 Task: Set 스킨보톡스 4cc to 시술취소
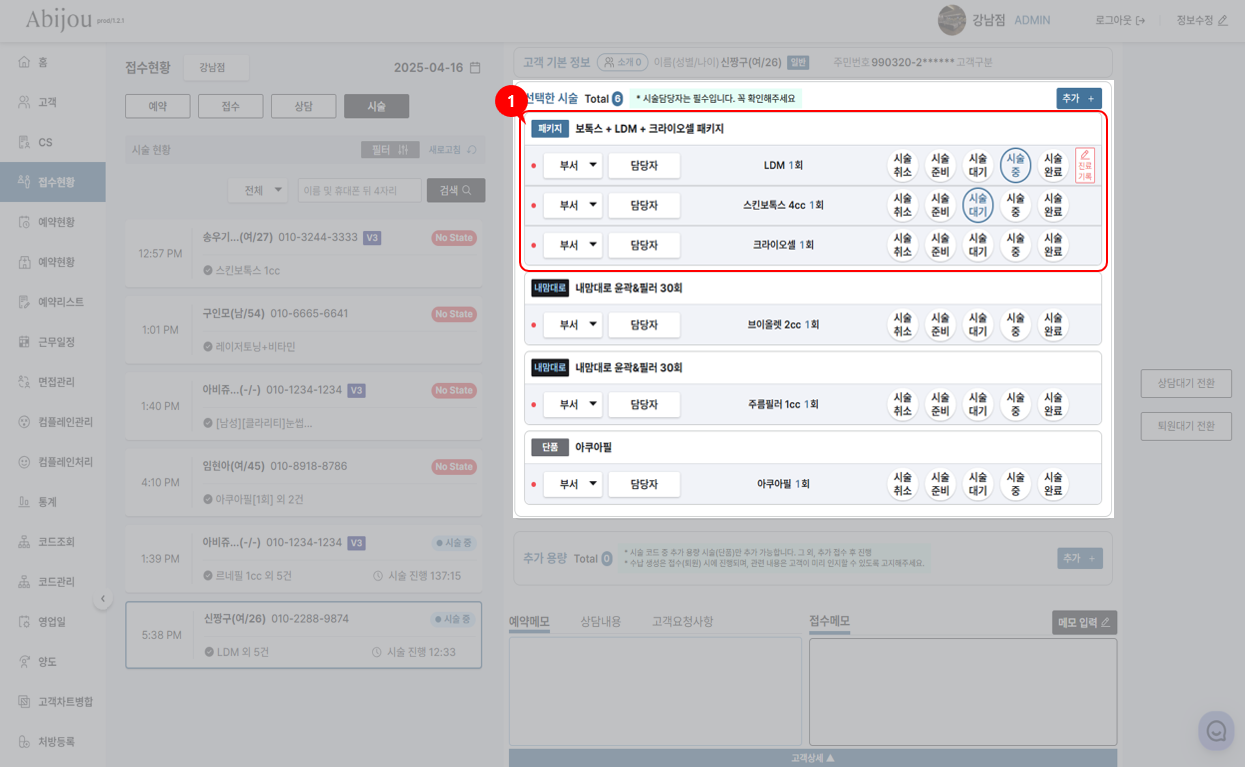(x=903, y=205)
